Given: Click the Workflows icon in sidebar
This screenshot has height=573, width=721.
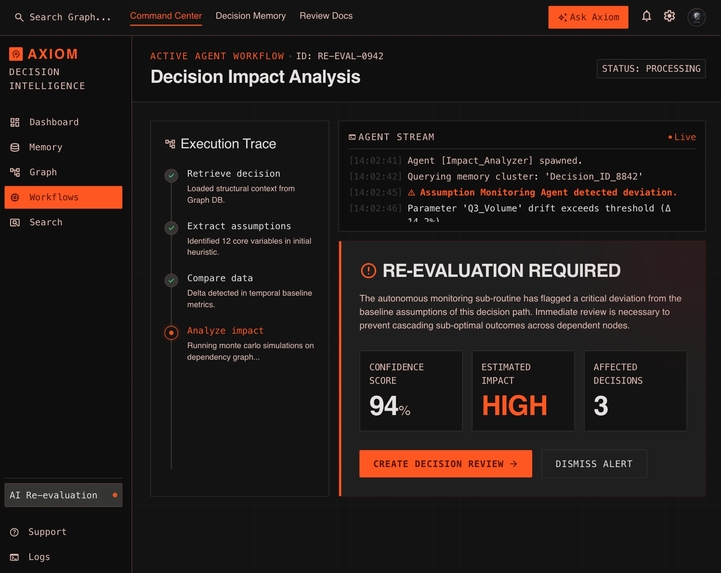Looking at the screenshot, I should click(x=15, y=197).
